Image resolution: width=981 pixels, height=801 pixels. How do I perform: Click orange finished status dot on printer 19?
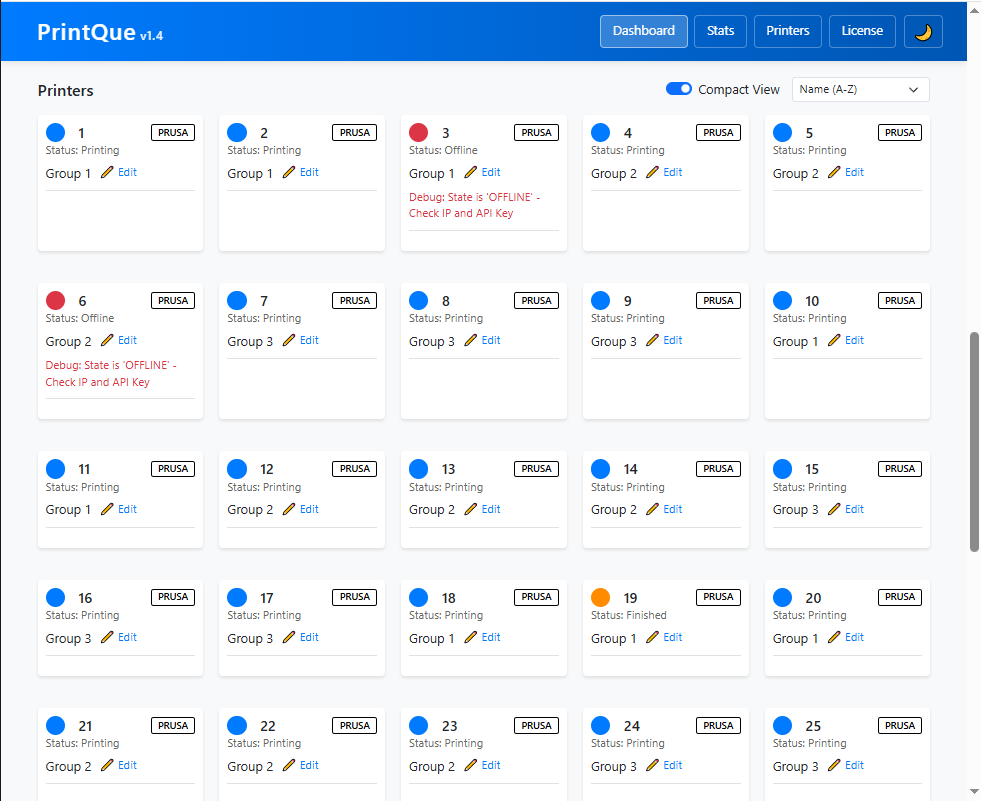(x=601, y=597)
